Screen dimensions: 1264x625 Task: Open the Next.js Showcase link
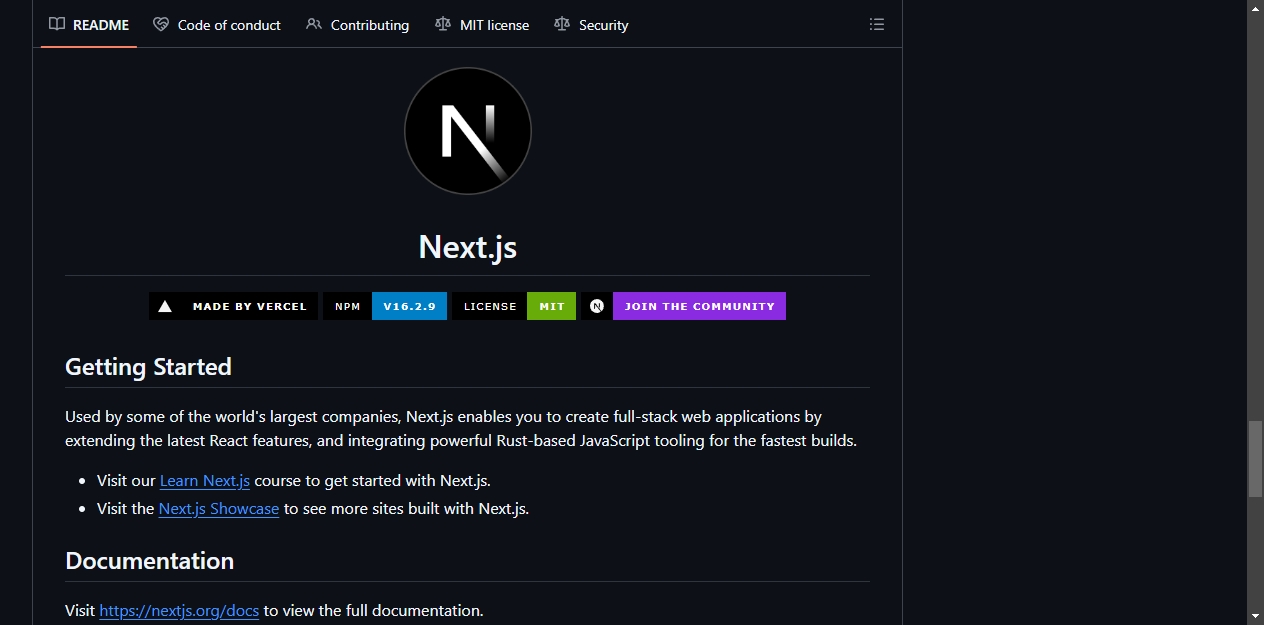point(219,509)
